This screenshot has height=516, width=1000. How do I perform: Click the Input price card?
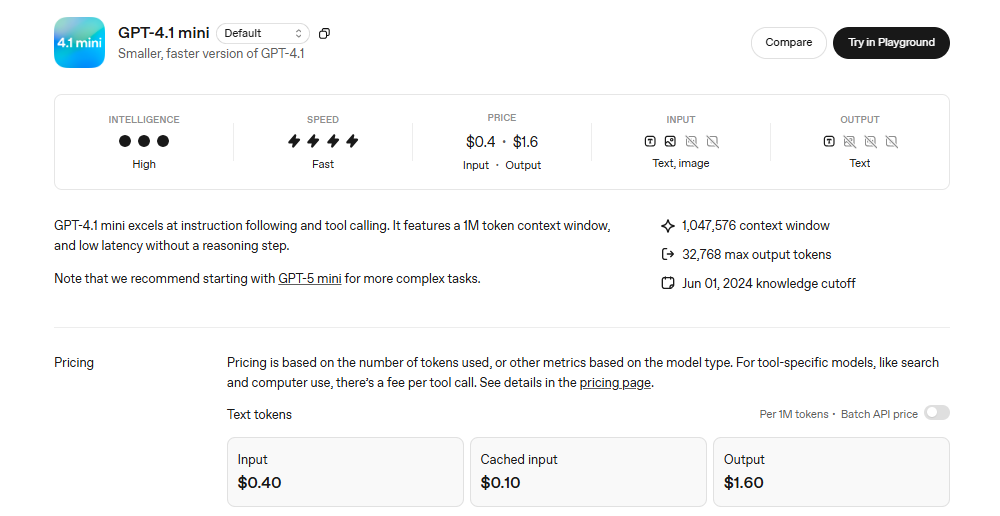345,472
